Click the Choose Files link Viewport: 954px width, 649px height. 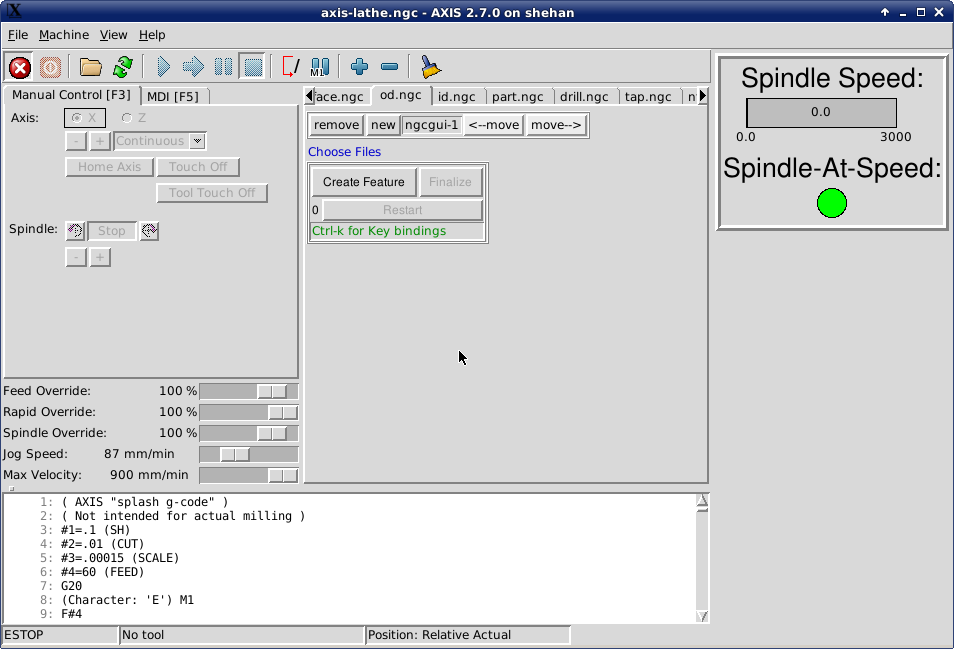click(344, 152)
